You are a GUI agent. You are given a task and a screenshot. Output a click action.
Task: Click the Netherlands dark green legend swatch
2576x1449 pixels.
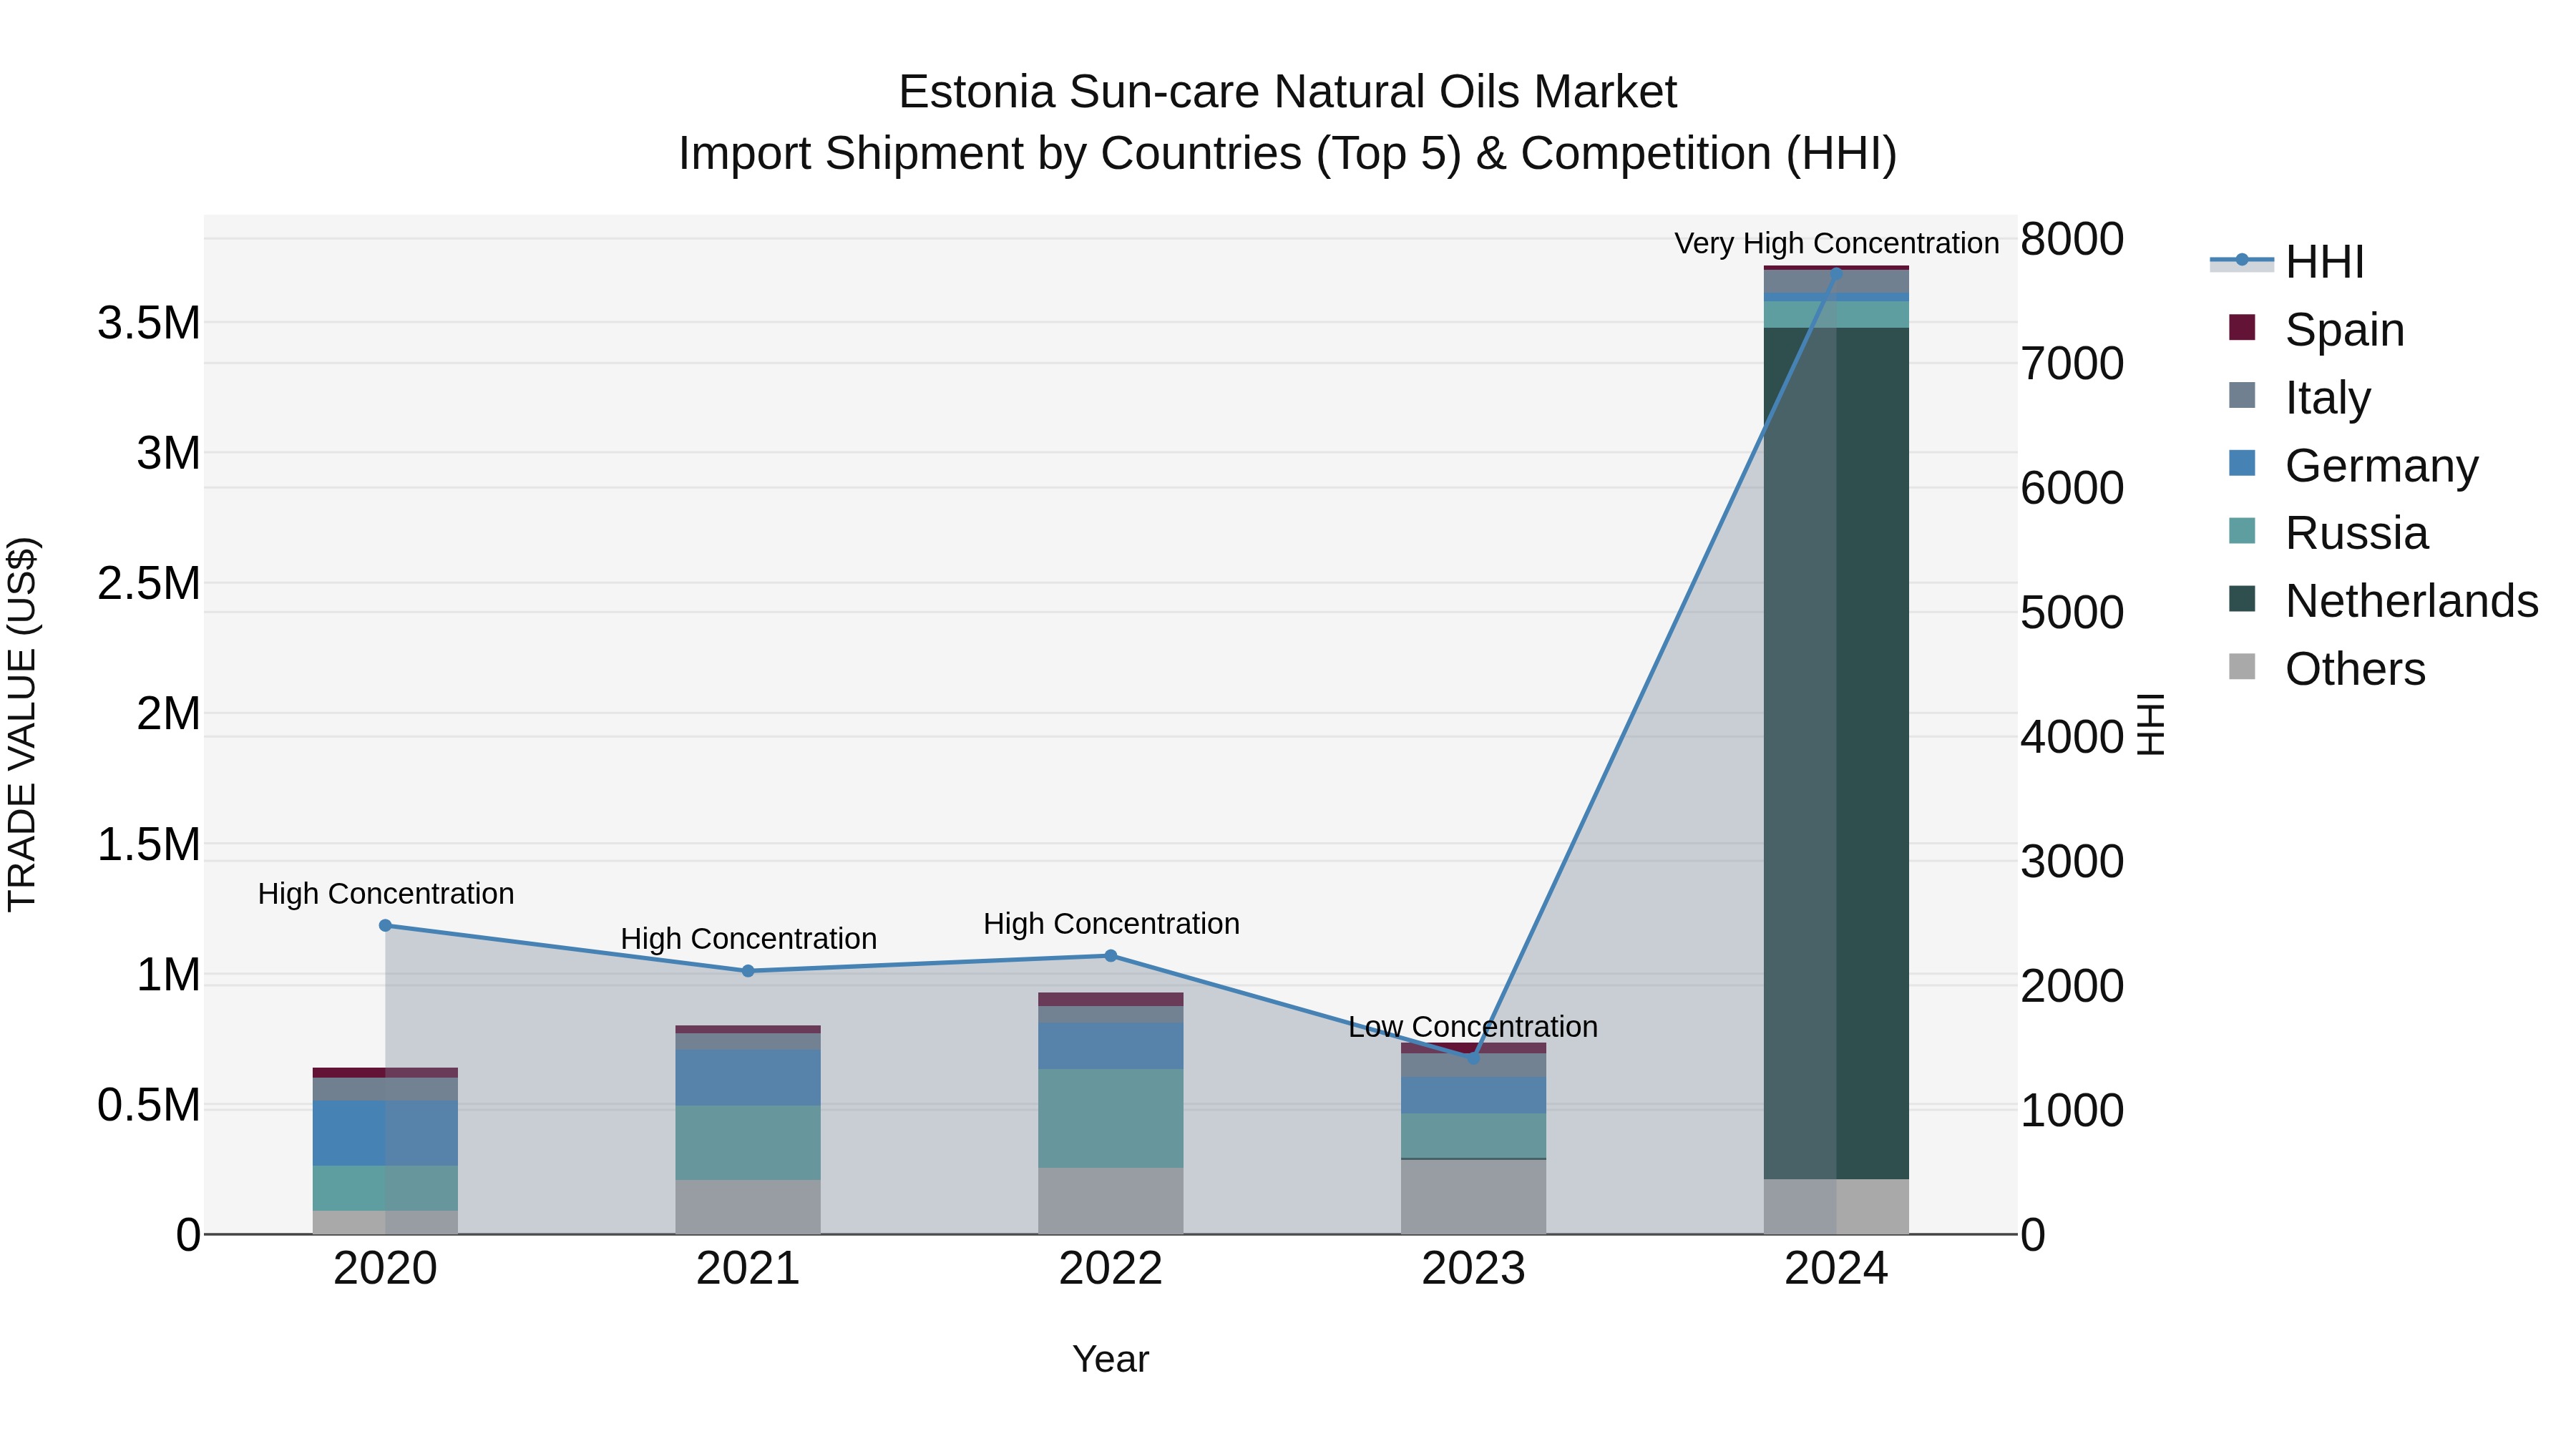(2242, 599)
